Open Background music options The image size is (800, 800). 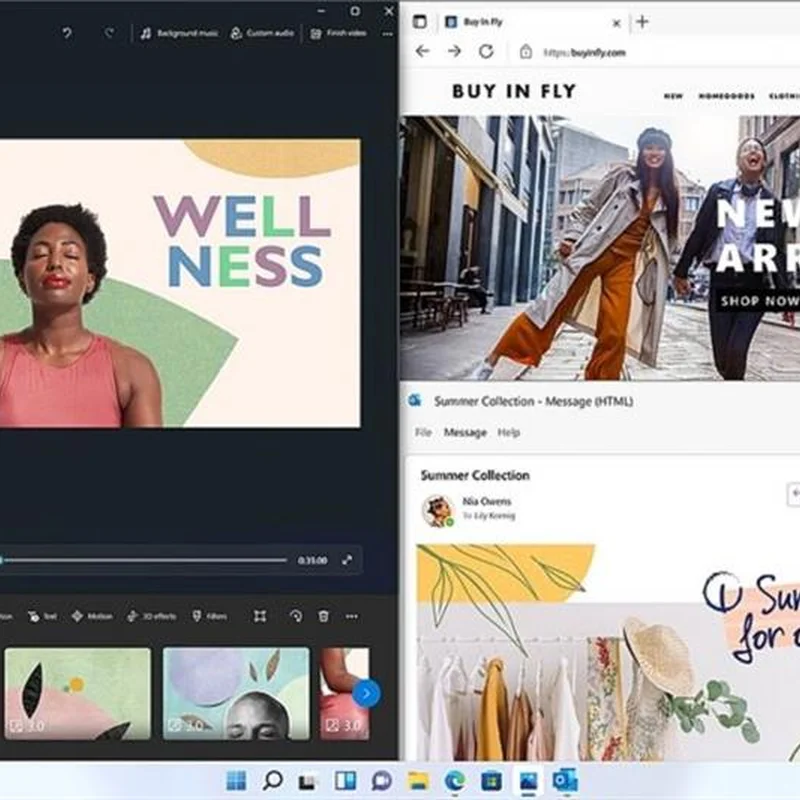pos(179,33)
